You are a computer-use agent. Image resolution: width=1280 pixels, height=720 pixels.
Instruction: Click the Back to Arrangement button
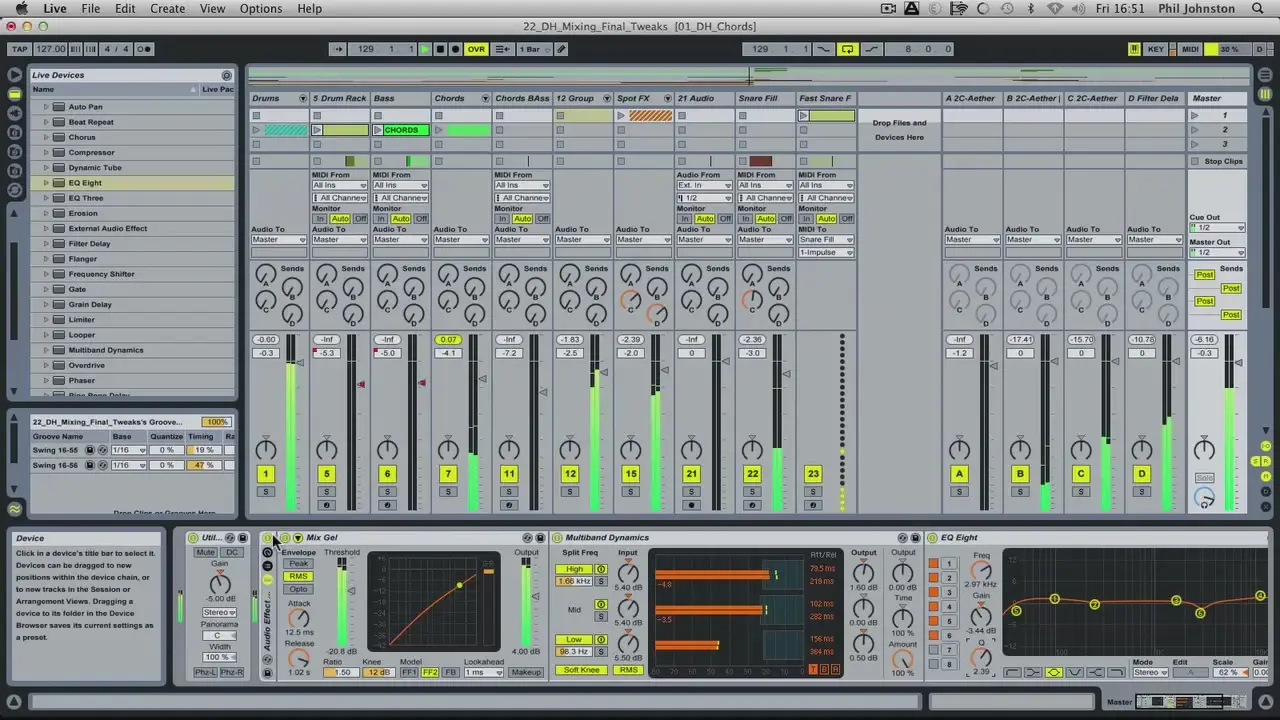[x=502, y=49]
